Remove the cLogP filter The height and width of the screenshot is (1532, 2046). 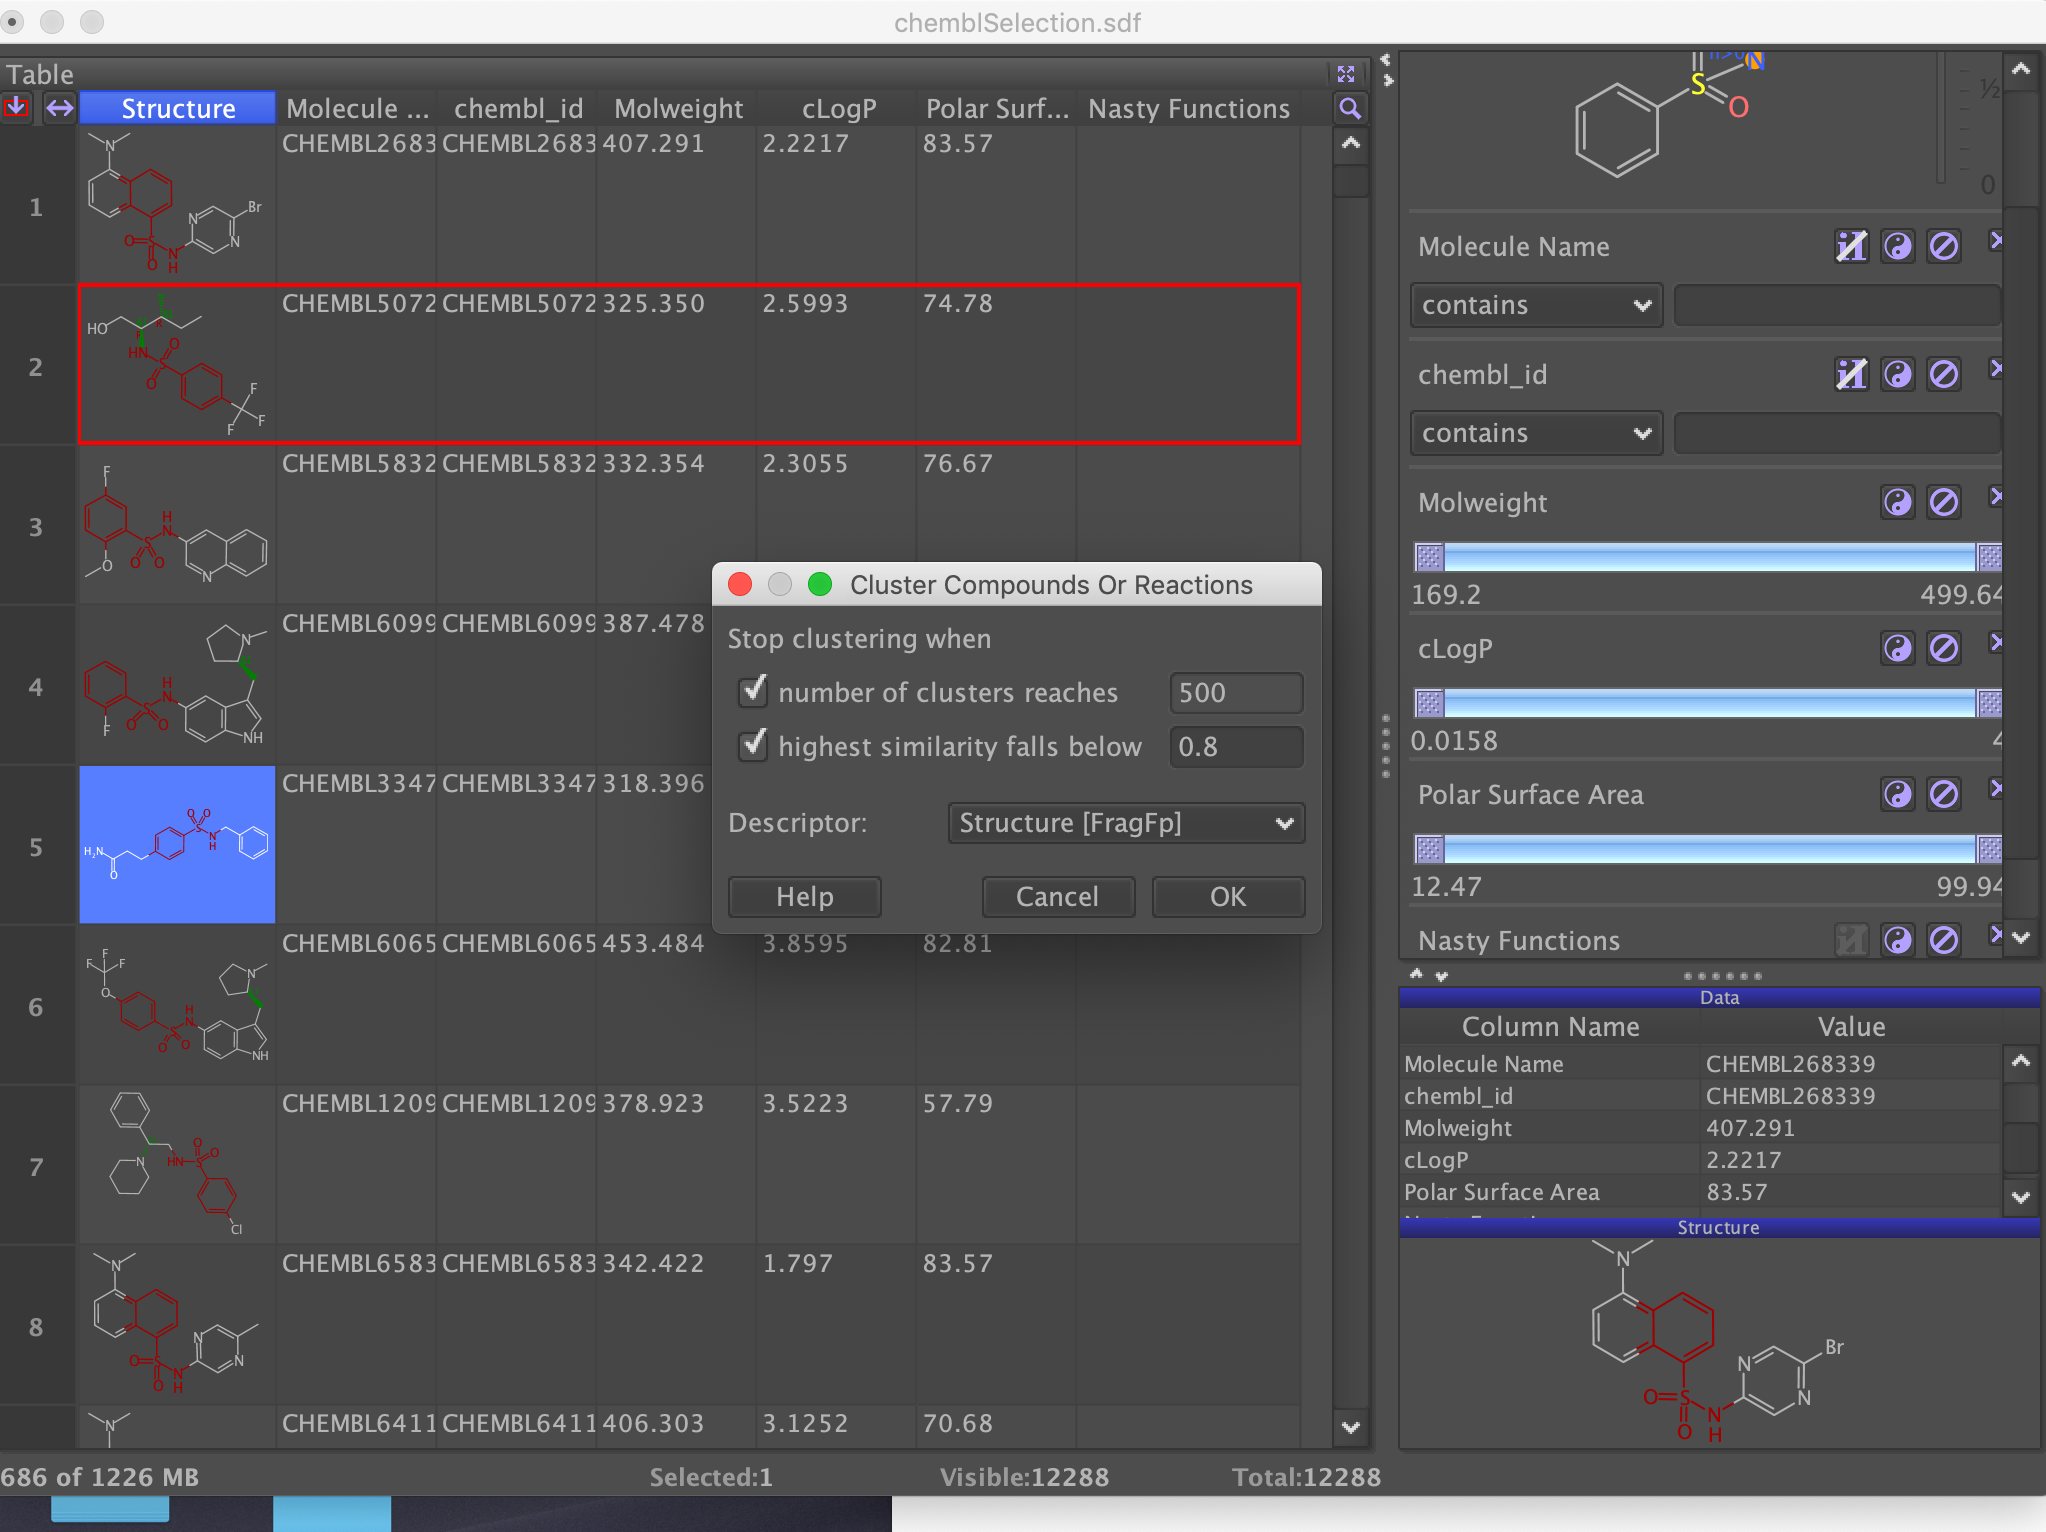pos(1995,642)
